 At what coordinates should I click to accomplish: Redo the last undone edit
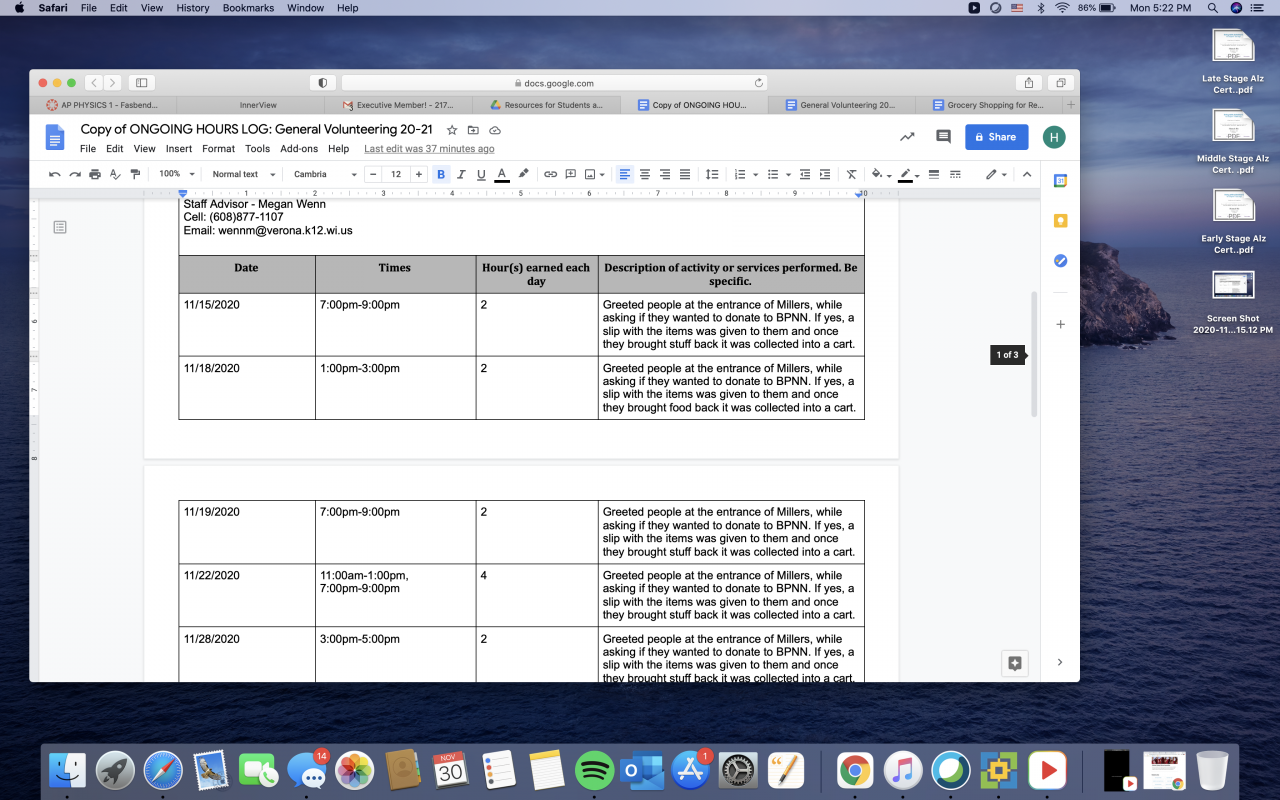pos(75,174)
